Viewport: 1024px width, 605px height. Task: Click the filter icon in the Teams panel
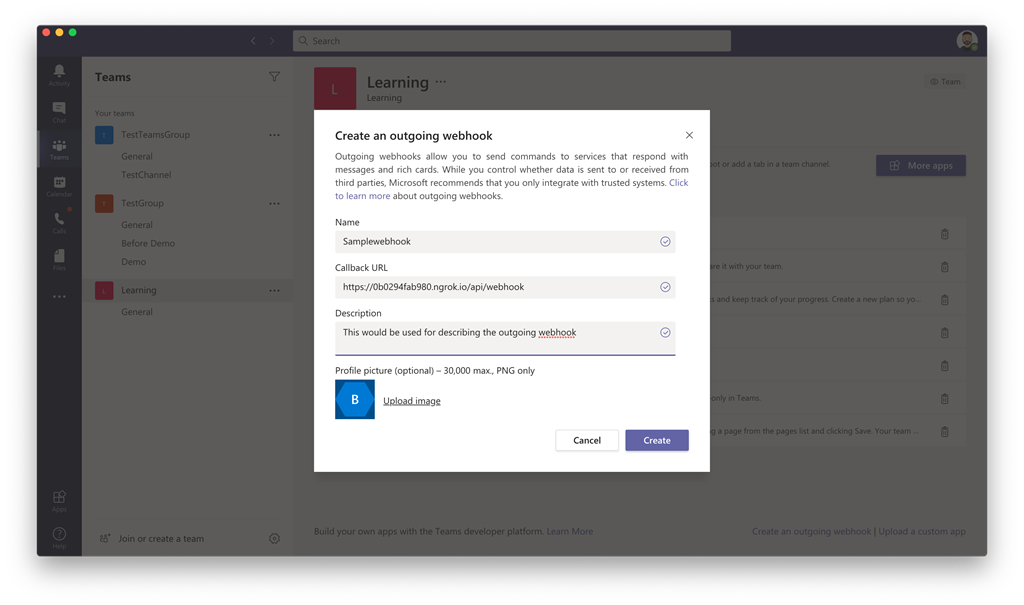pyautogui.click(x=274, y=76)
